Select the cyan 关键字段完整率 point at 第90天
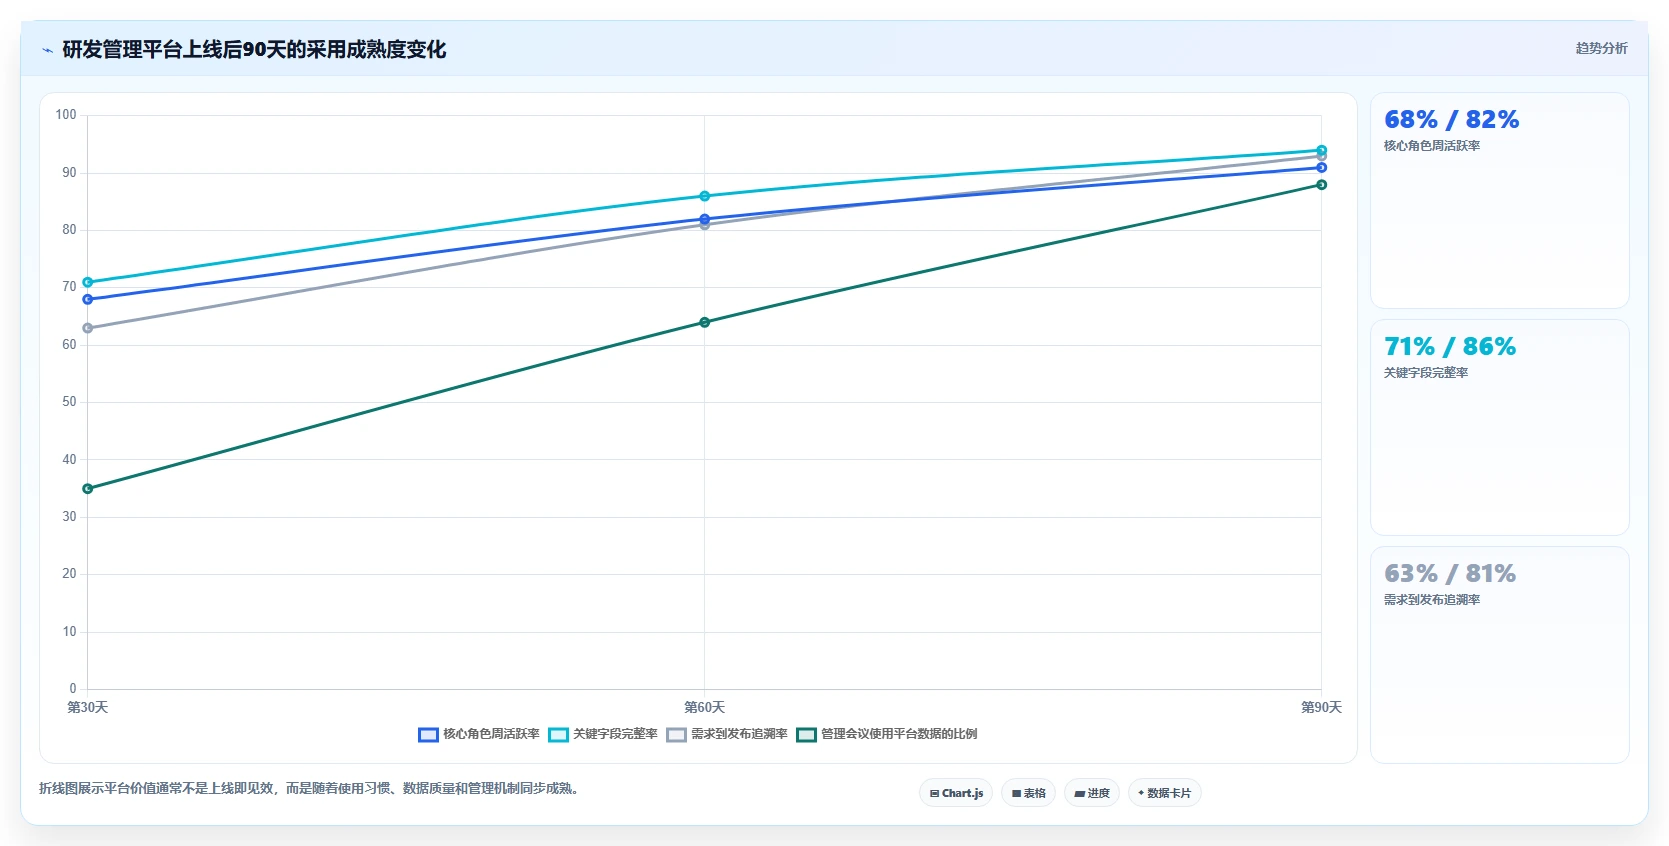The image size is (1669, 846). pyautogui.click(x=1321, y=150)
